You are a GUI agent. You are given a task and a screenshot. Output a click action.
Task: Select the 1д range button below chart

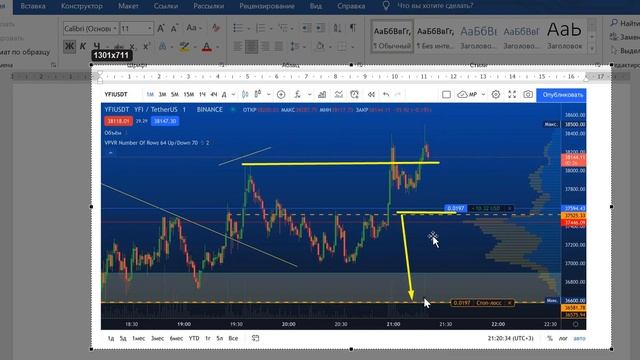(x=111, y=338)
